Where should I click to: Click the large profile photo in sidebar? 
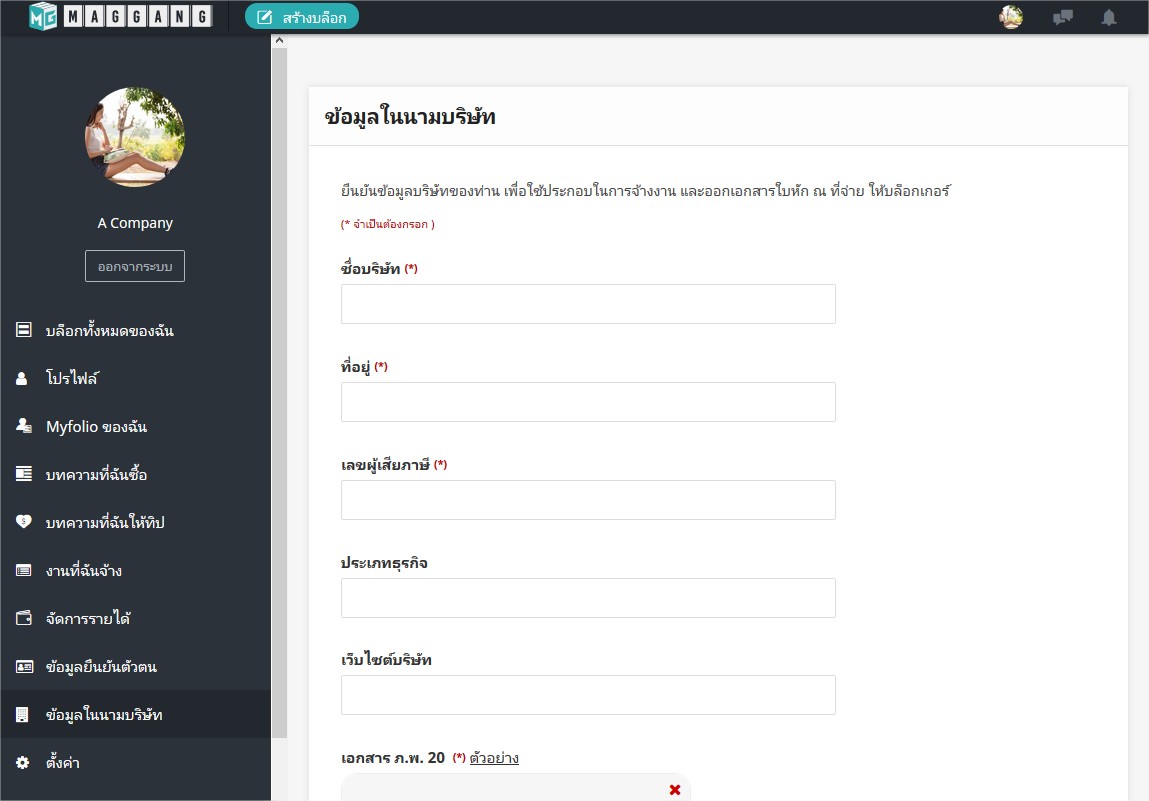pyautogui.click(x=135, y=137)
